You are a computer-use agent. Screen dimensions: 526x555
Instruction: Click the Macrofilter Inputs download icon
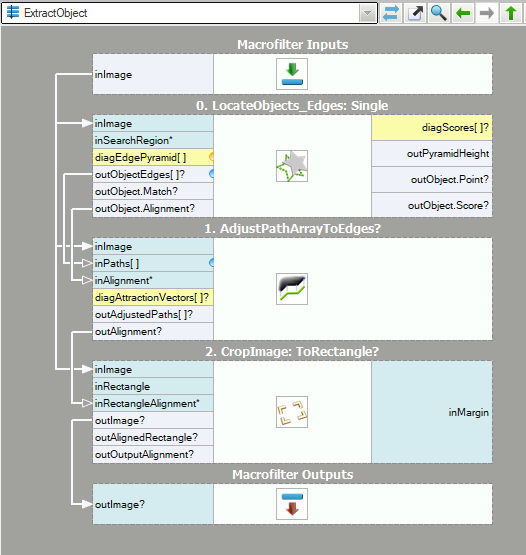point(292,74)
